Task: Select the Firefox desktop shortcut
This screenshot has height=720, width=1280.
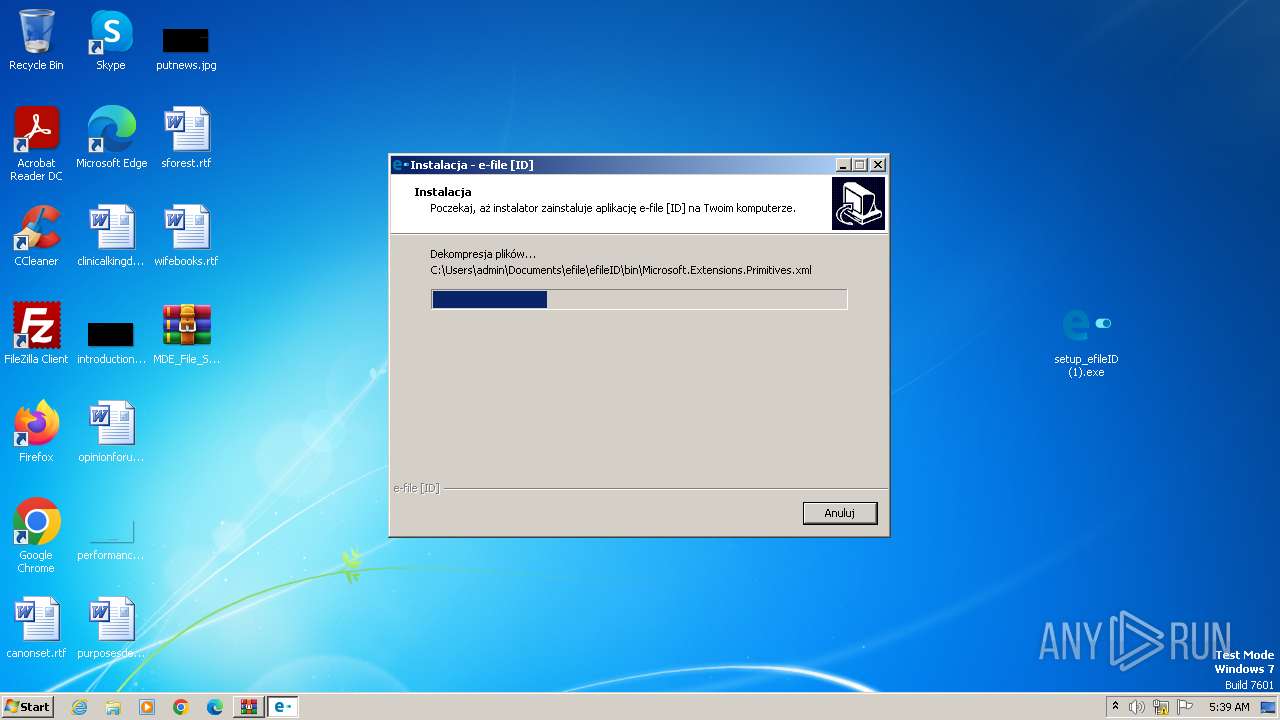Action: pos(36,432)
